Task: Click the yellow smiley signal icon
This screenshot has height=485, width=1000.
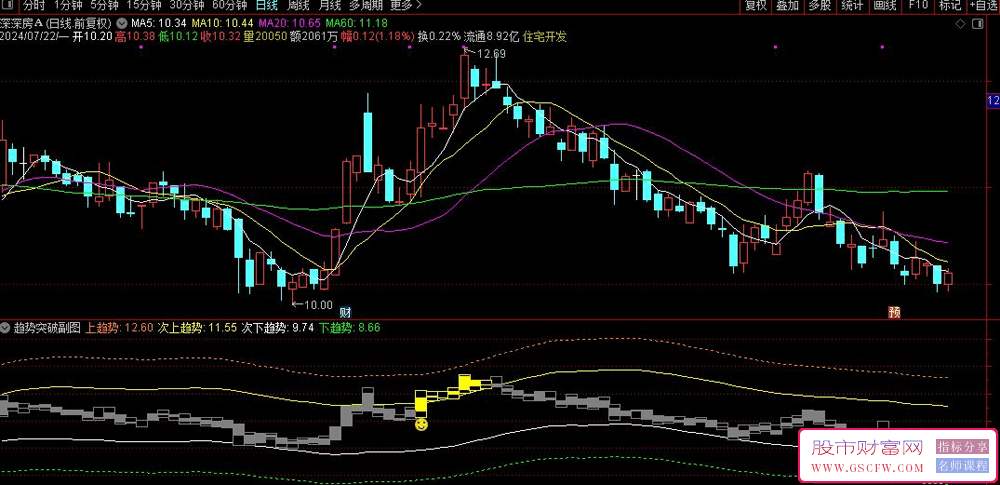Action: 421,424
